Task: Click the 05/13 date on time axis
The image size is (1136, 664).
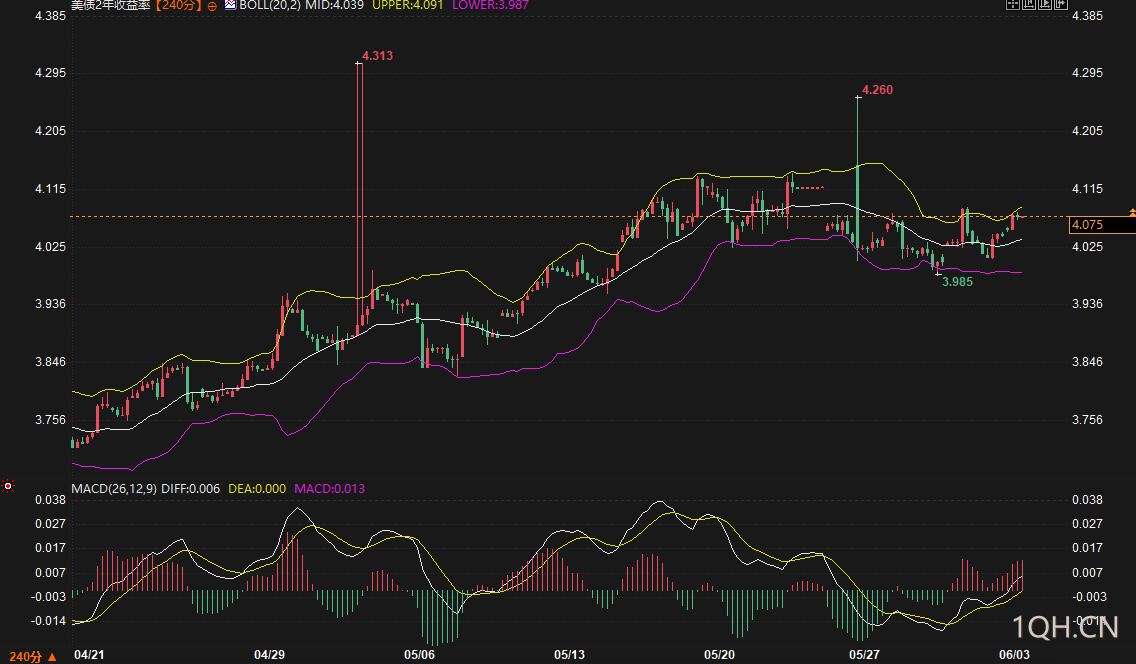Action: pyautogui.click(x=569, y=655)
